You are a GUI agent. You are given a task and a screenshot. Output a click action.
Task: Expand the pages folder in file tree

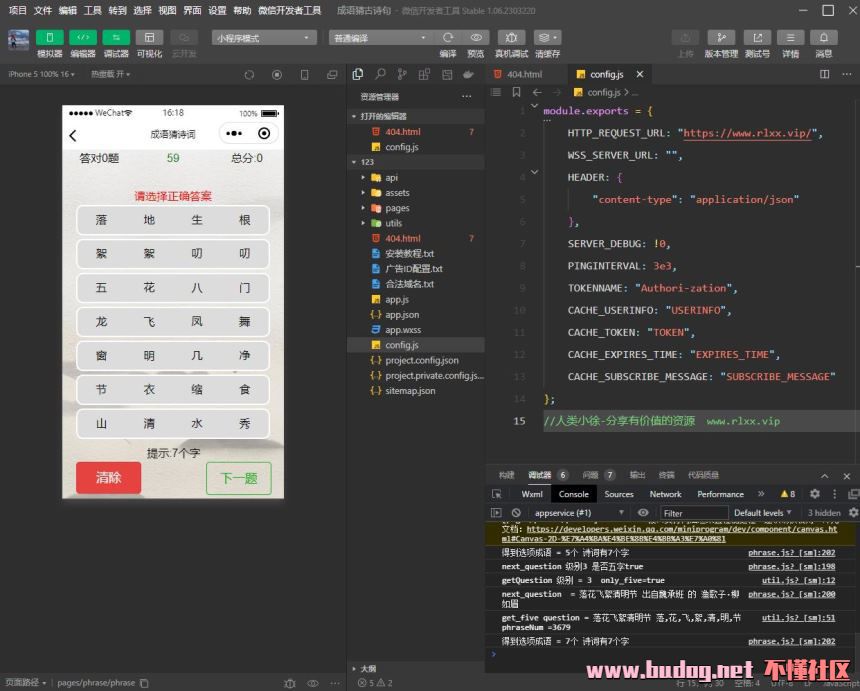(x=397, y=208)
